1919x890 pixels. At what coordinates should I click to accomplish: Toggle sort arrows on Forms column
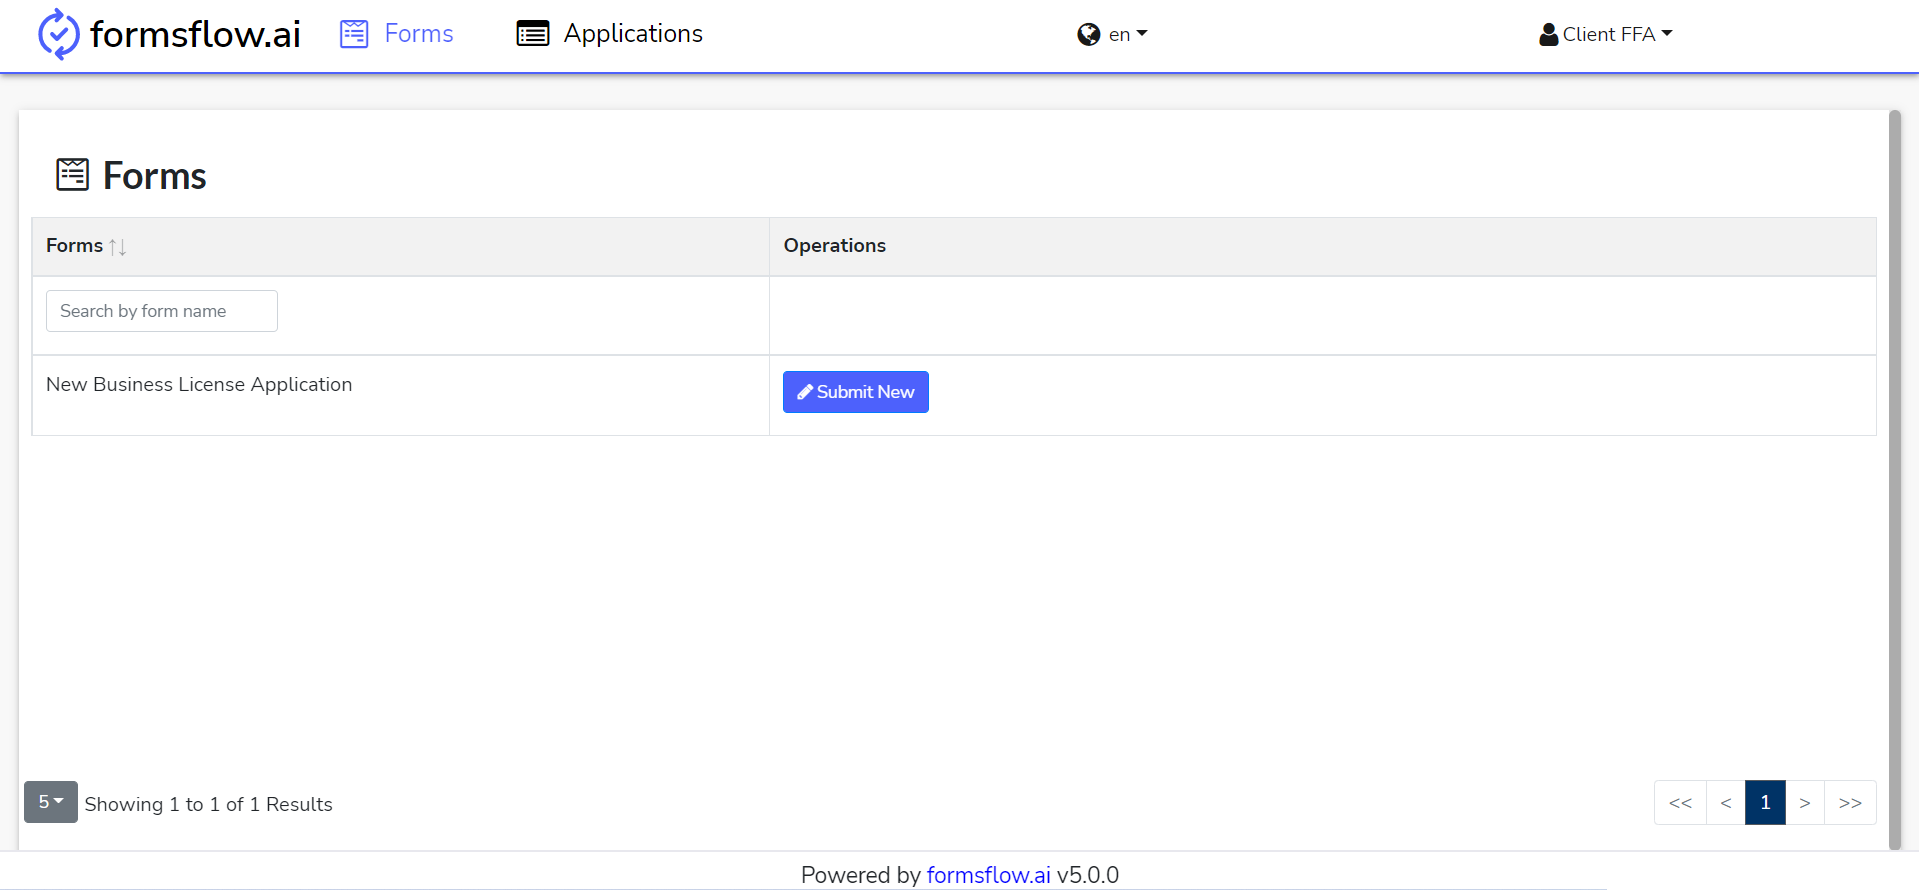pos(118,246)
